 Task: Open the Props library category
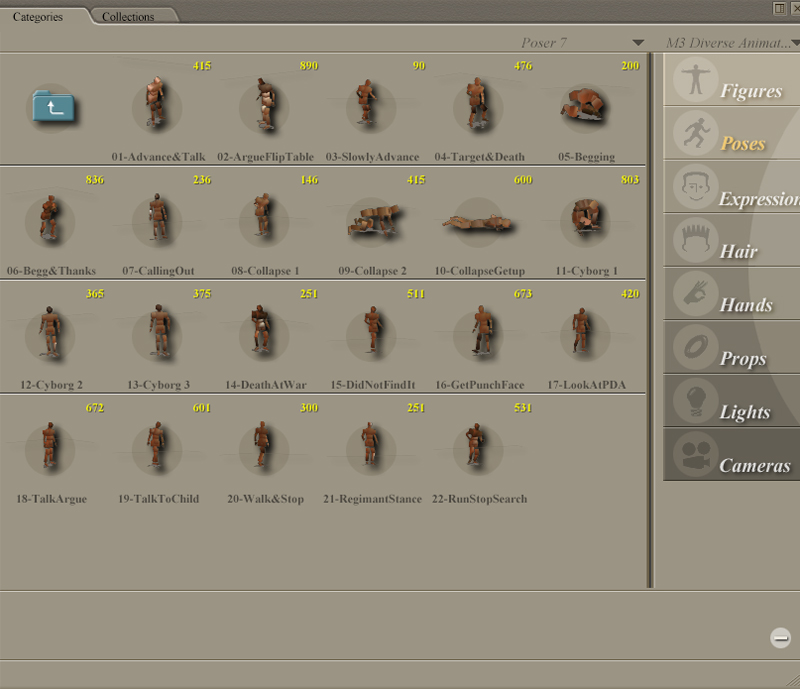(732, 348)
